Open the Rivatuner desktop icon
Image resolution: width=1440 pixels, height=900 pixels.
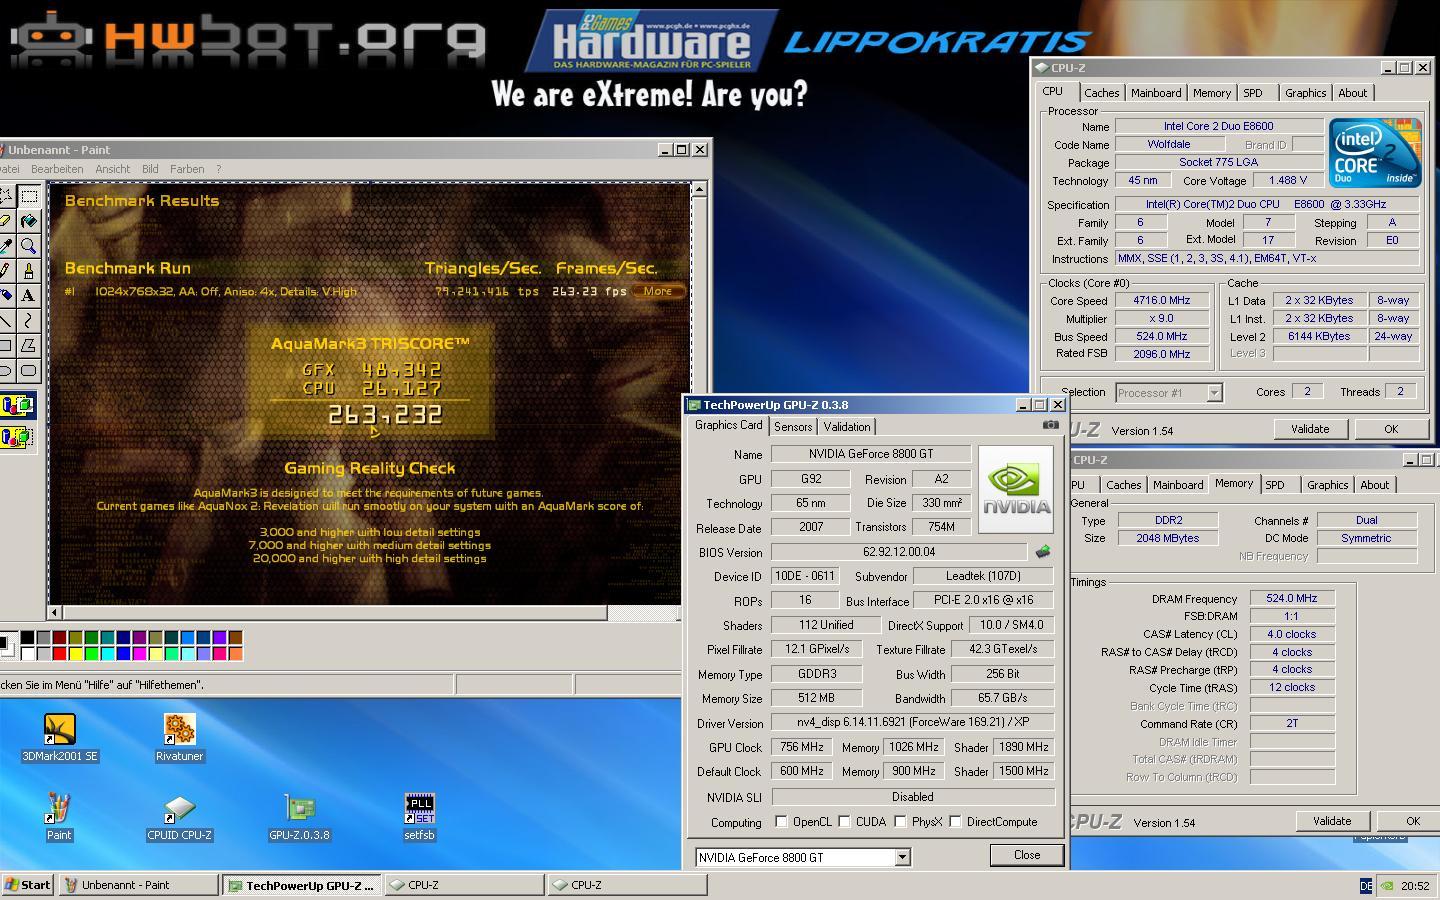coord(180,738)
